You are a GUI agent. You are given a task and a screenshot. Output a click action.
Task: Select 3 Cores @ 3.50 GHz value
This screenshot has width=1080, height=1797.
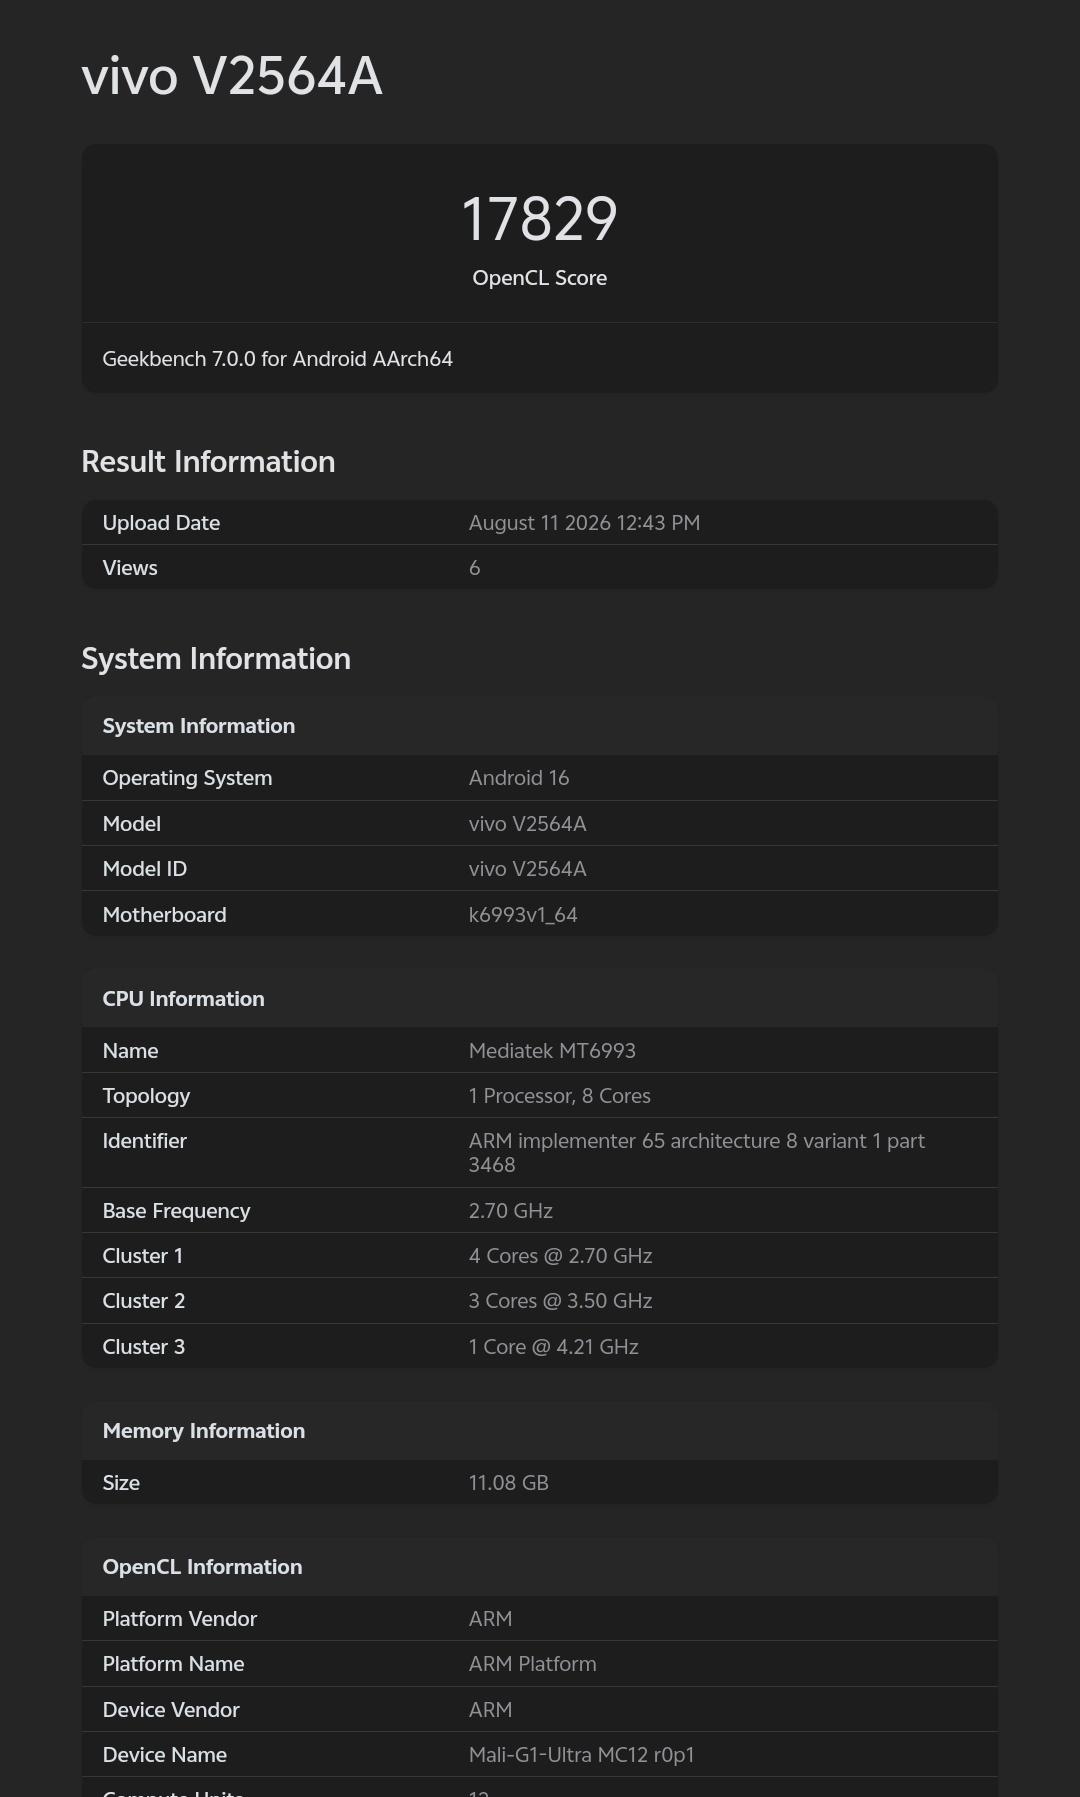pyautogui.click(x=560, y=1301)
